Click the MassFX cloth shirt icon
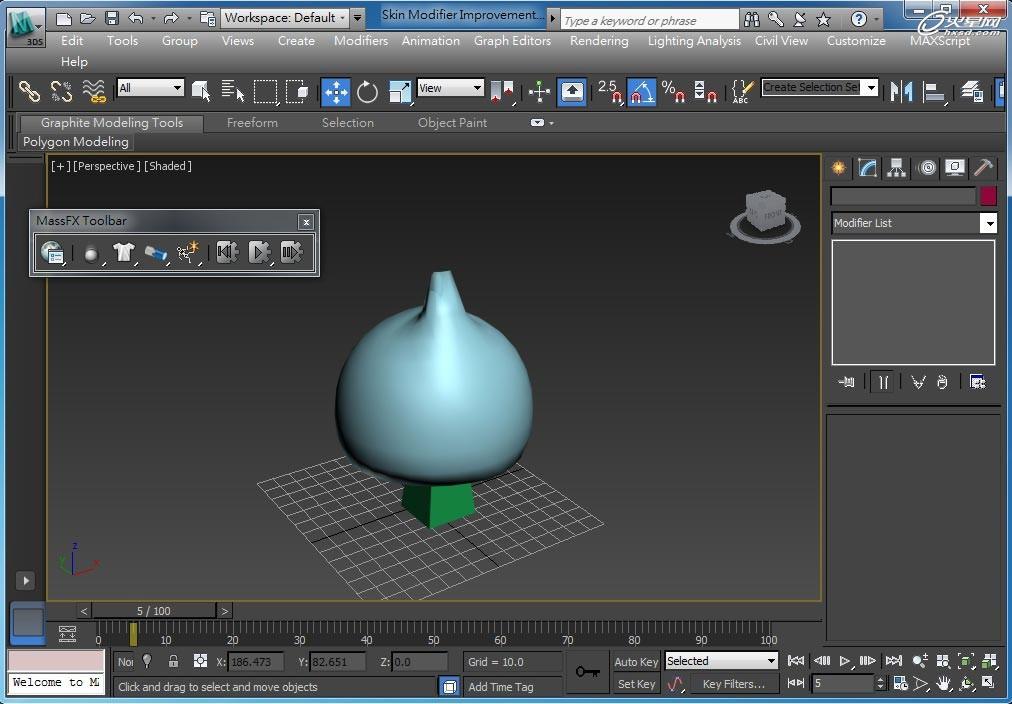 tap(123, 253)
